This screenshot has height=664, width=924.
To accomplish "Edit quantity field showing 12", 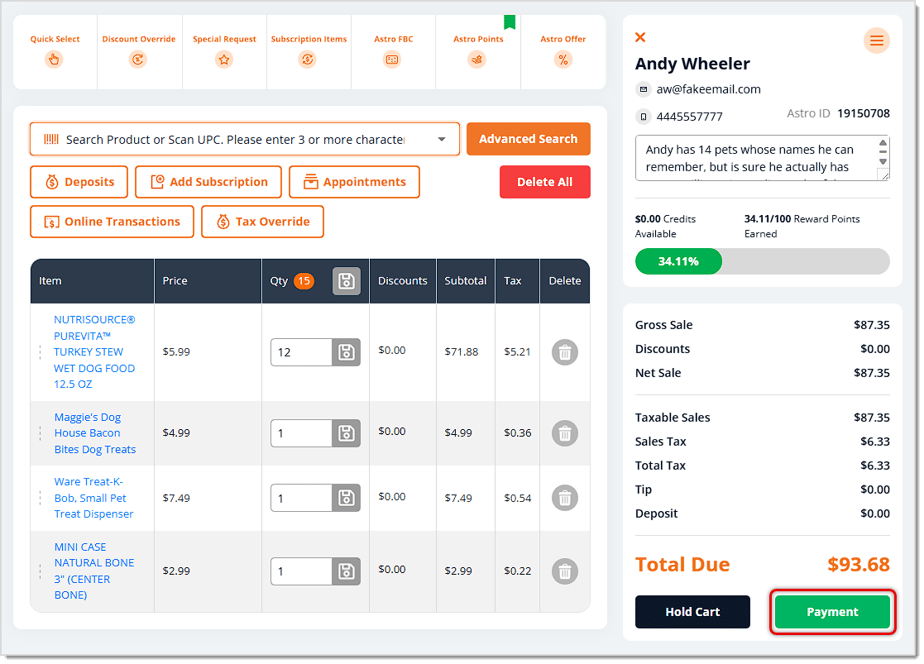I will (x=301, y=352).
